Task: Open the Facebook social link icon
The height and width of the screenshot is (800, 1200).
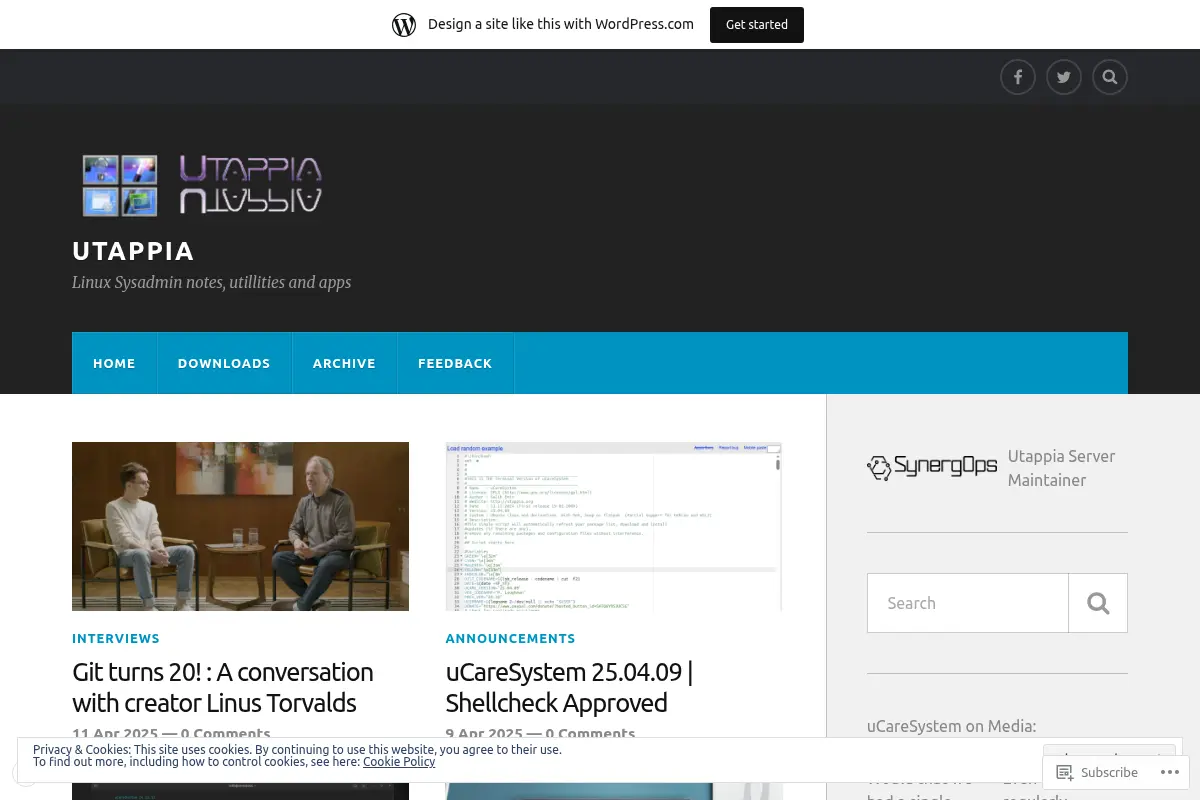Action: pos(1017,77)
